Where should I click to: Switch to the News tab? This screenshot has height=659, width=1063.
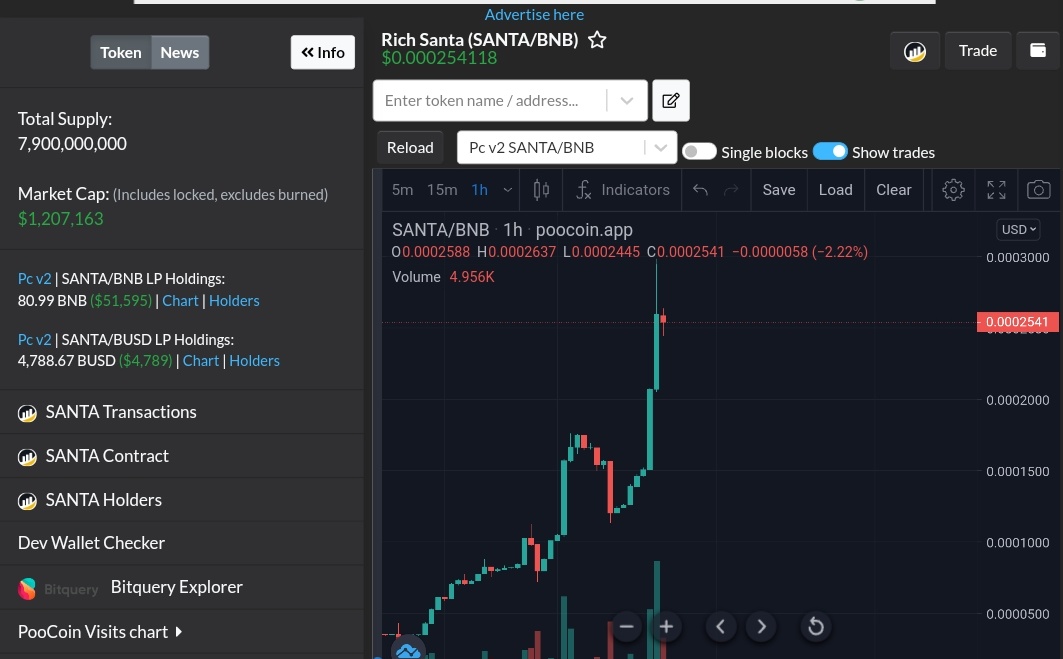(180, 52)
